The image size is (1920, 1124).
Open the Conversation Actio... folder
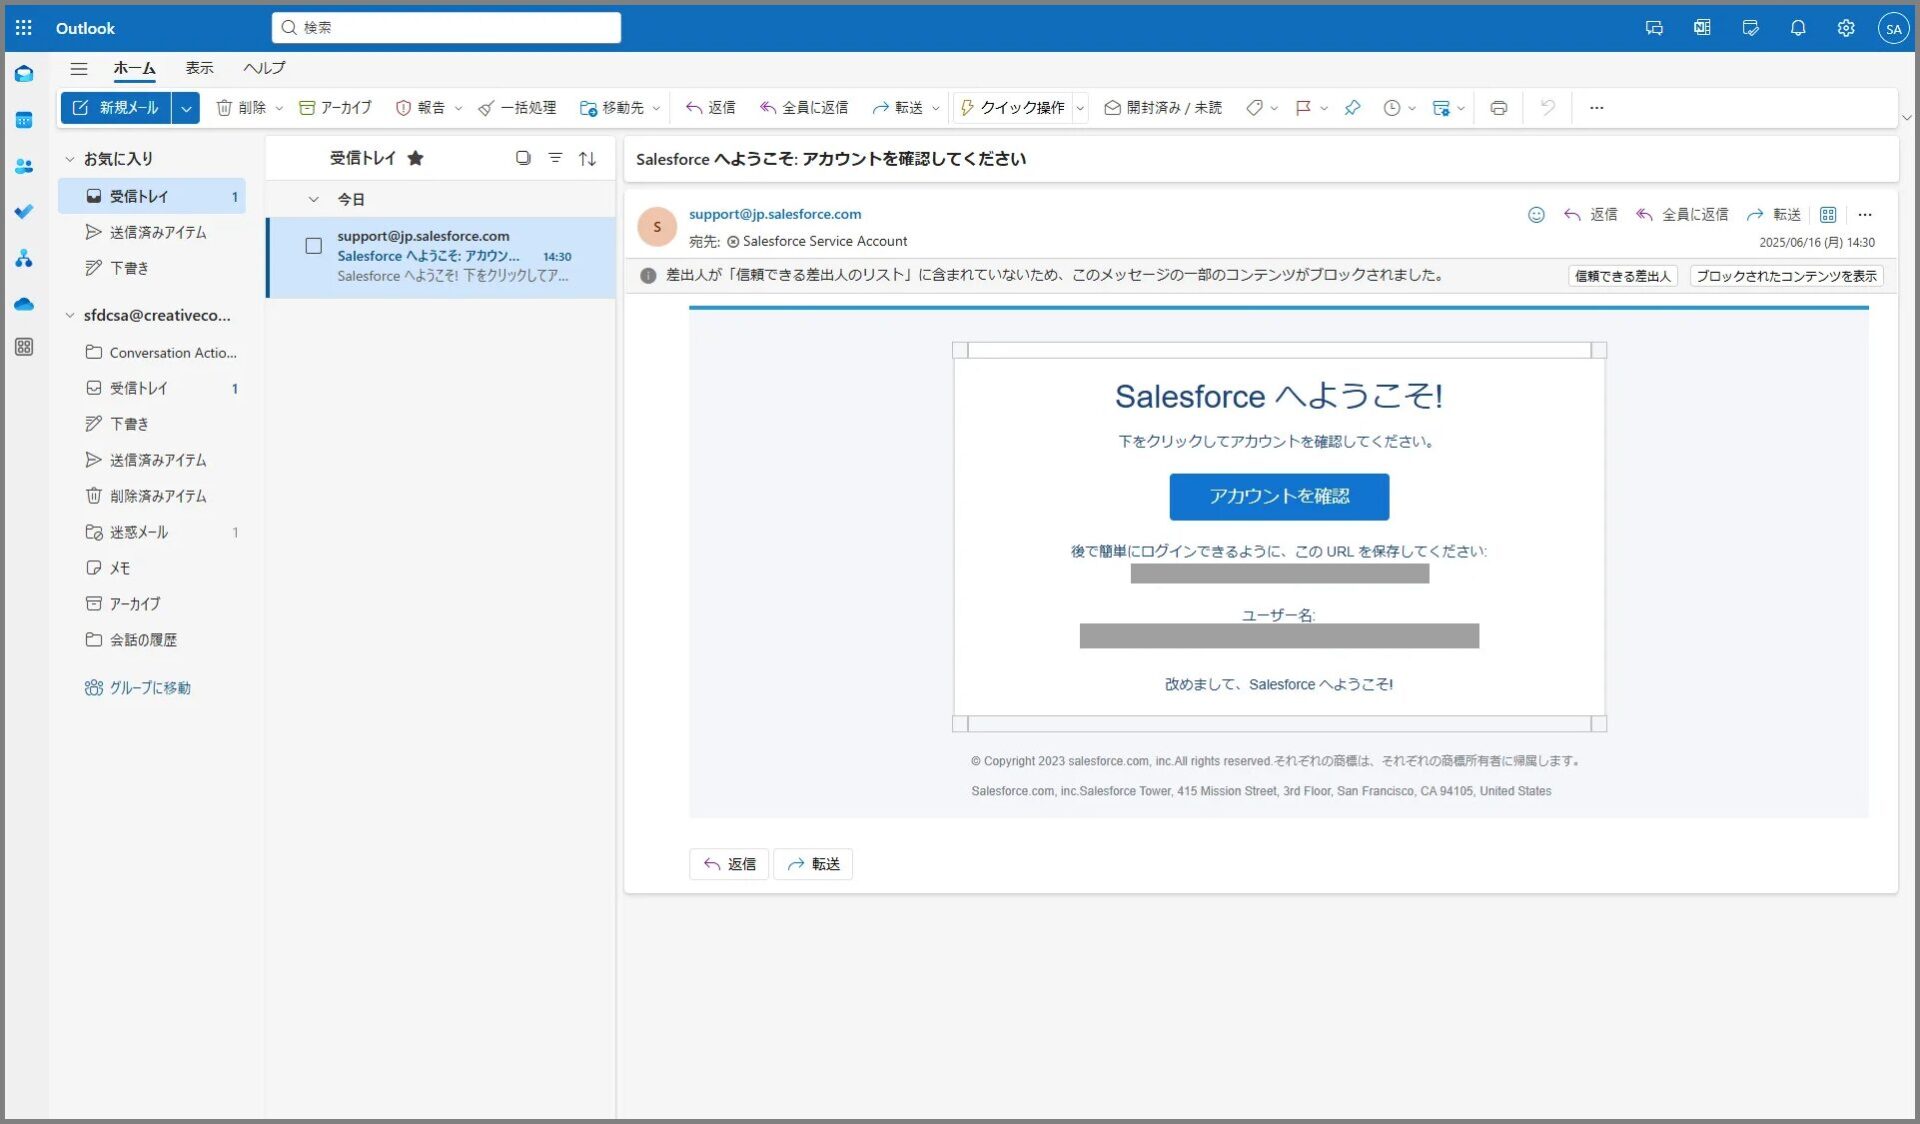pyautogui.click(x=152, y=352)
